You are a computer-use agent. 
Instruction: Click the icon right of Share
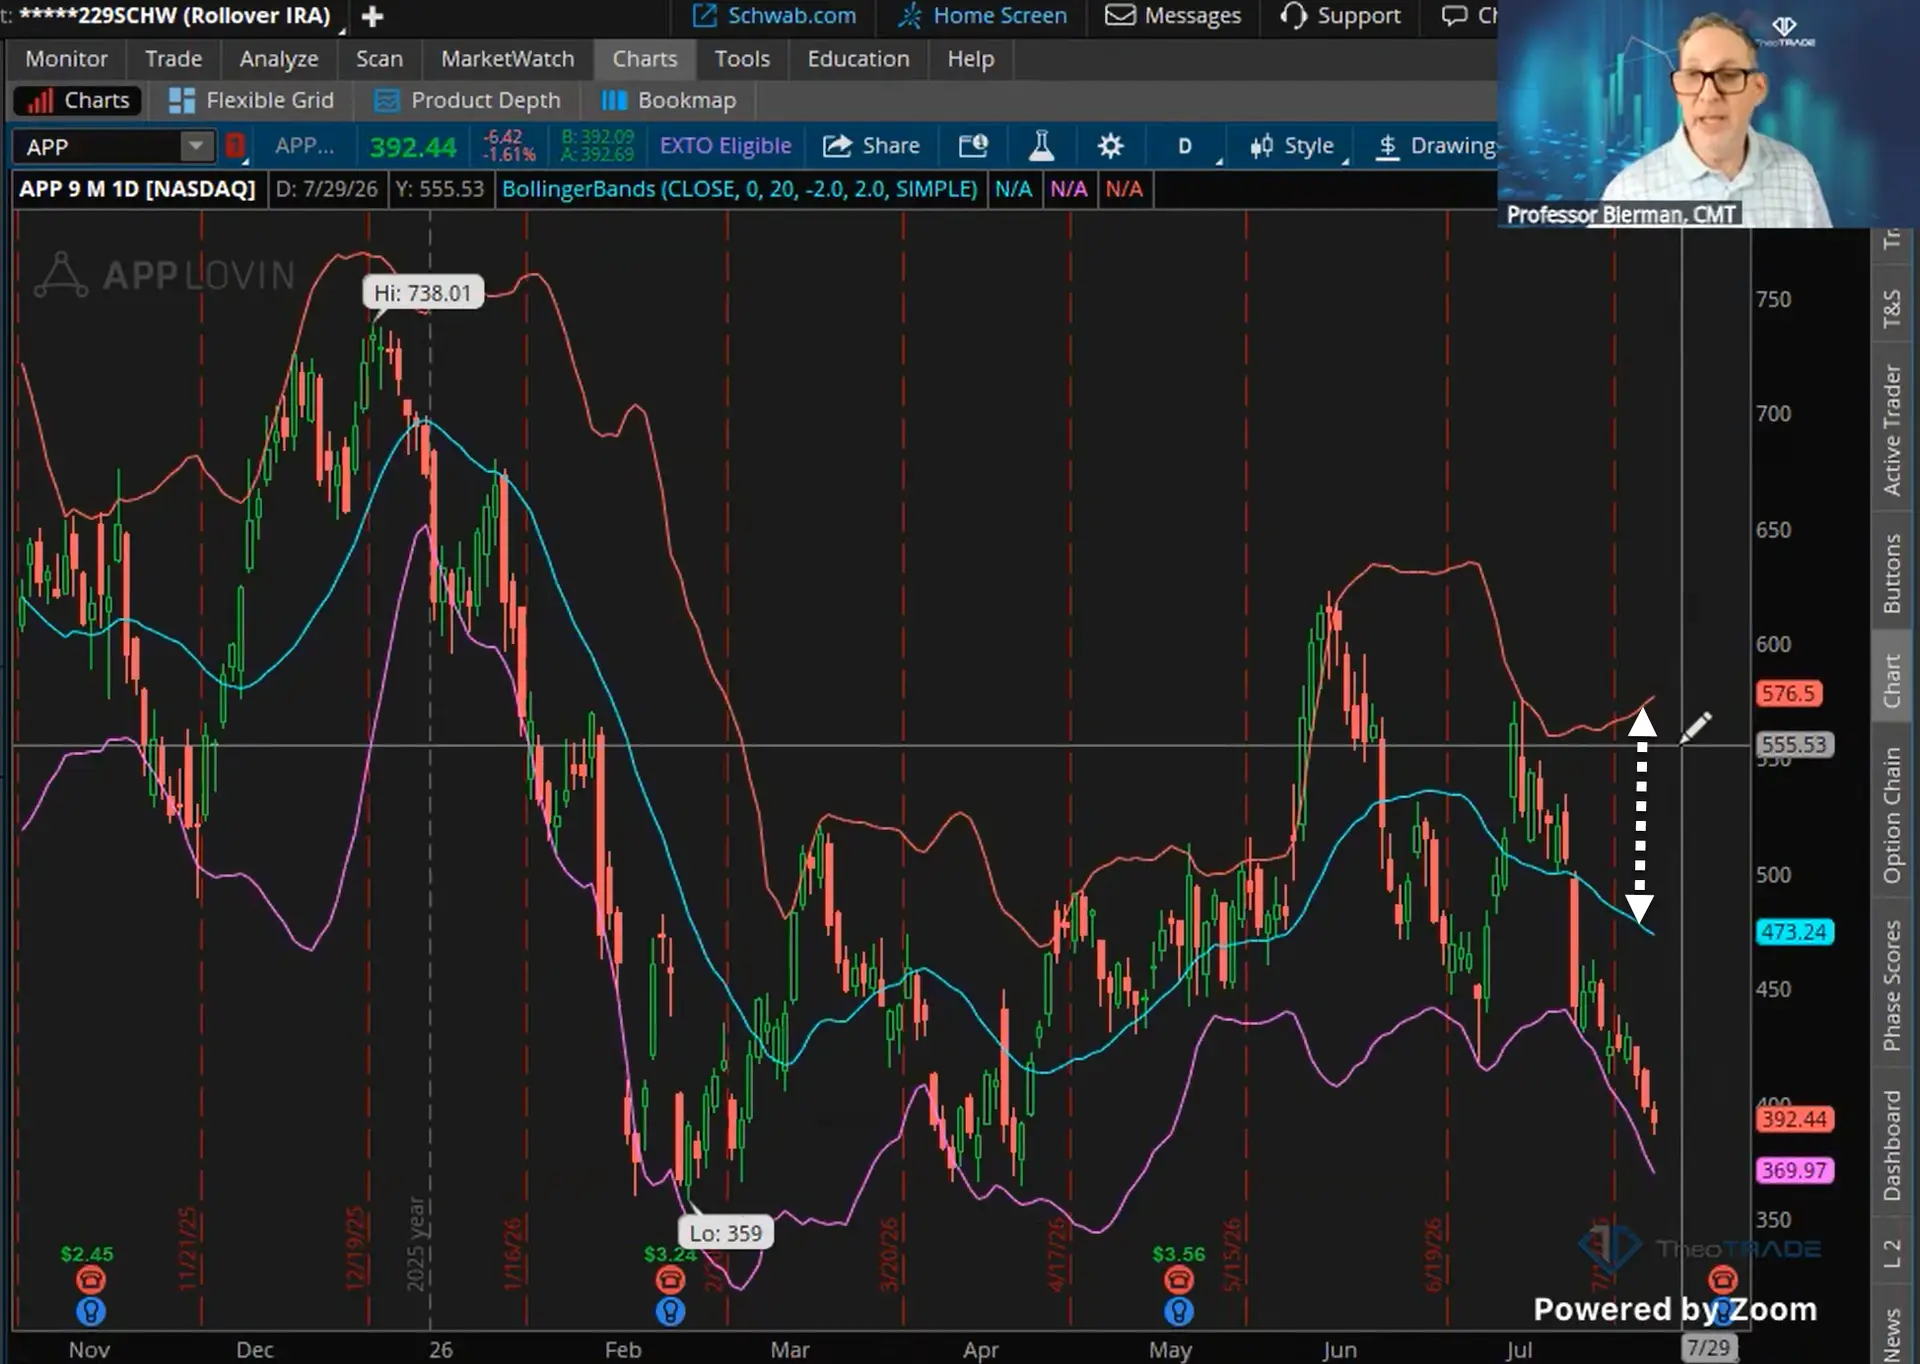coord(974,146)
